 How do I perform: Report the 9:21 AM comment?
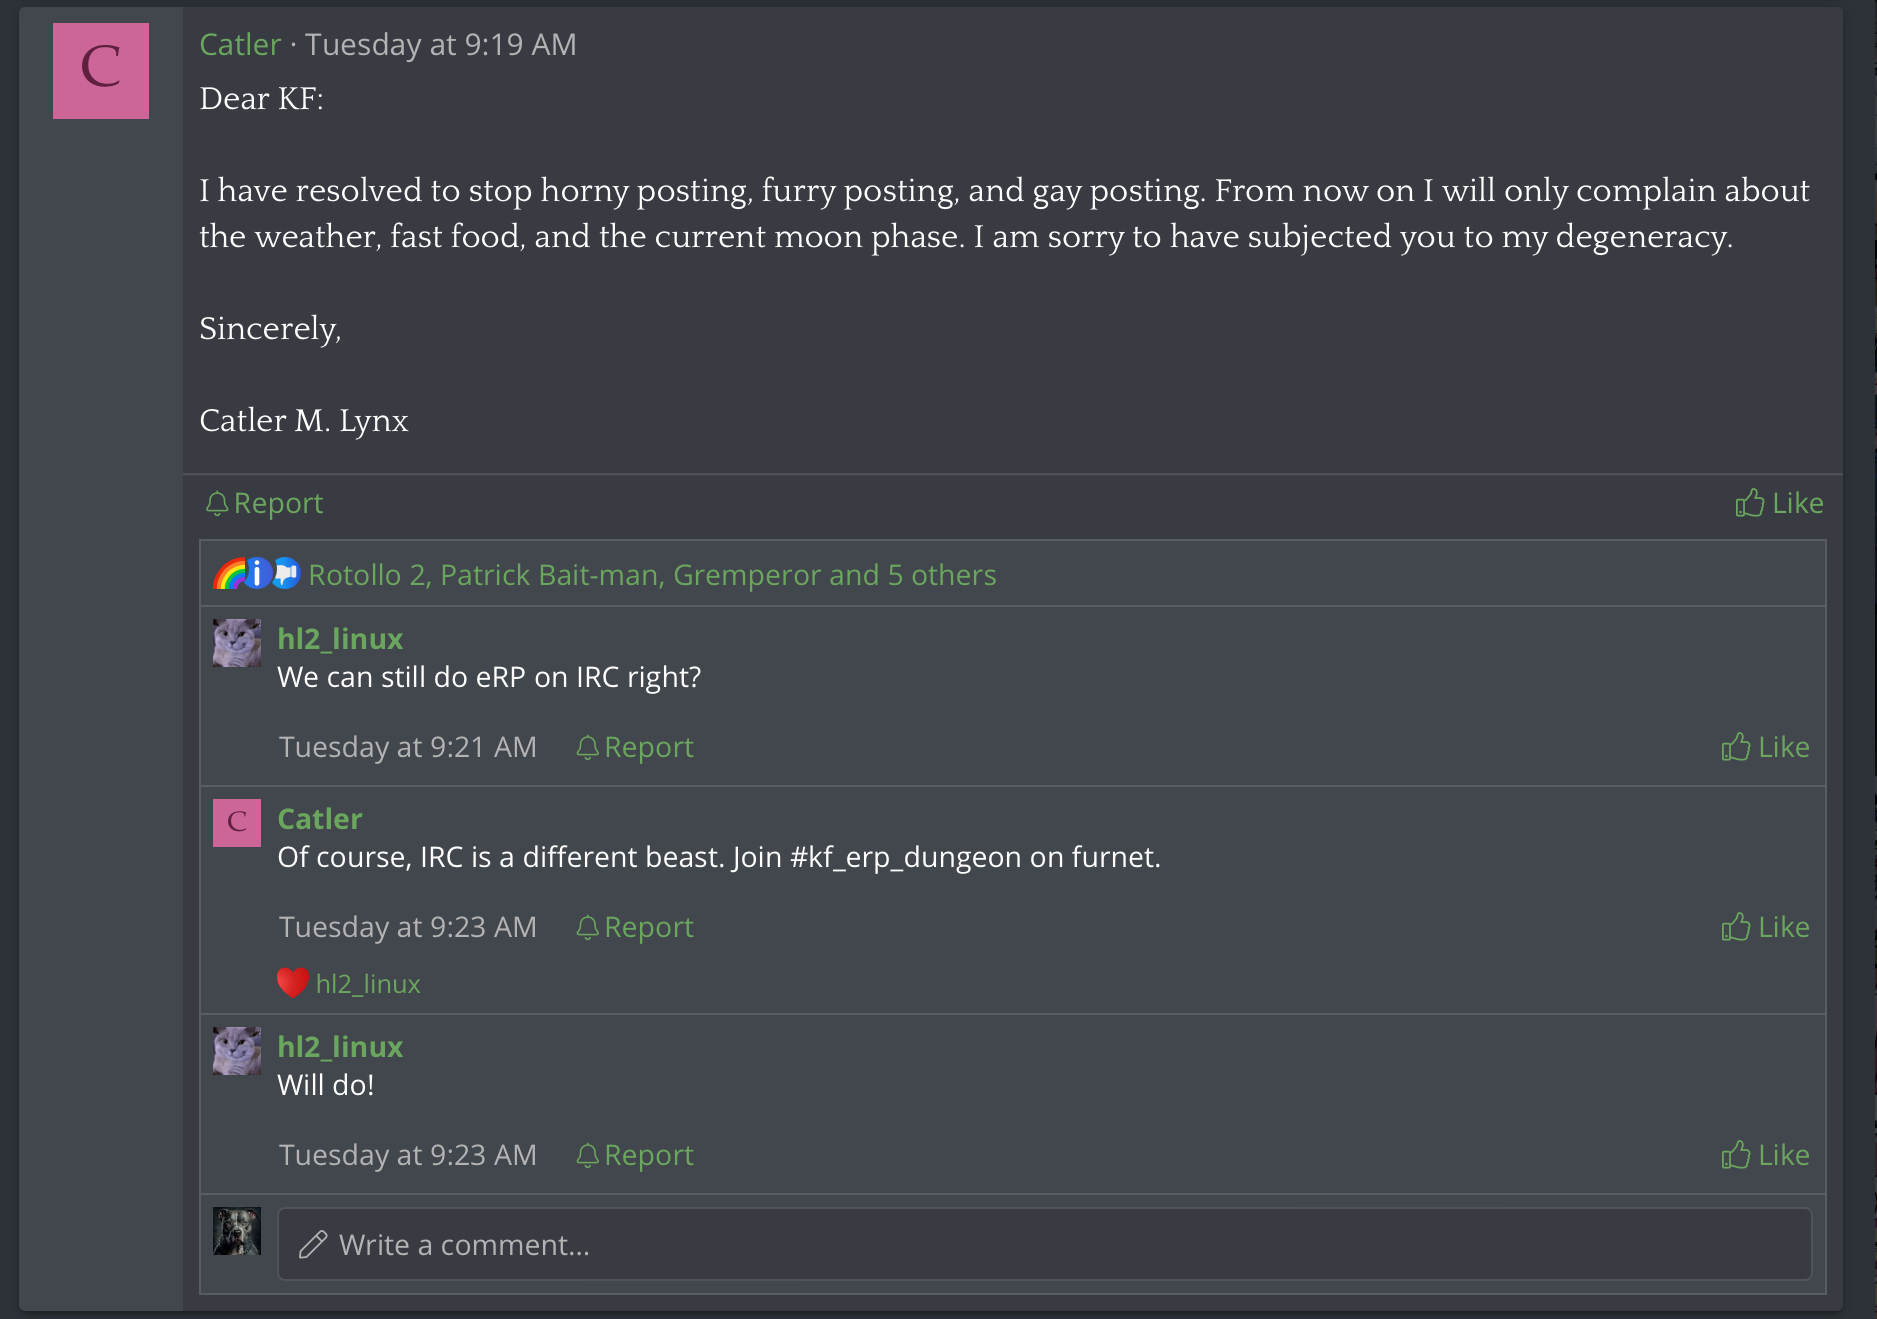[635, 747]
